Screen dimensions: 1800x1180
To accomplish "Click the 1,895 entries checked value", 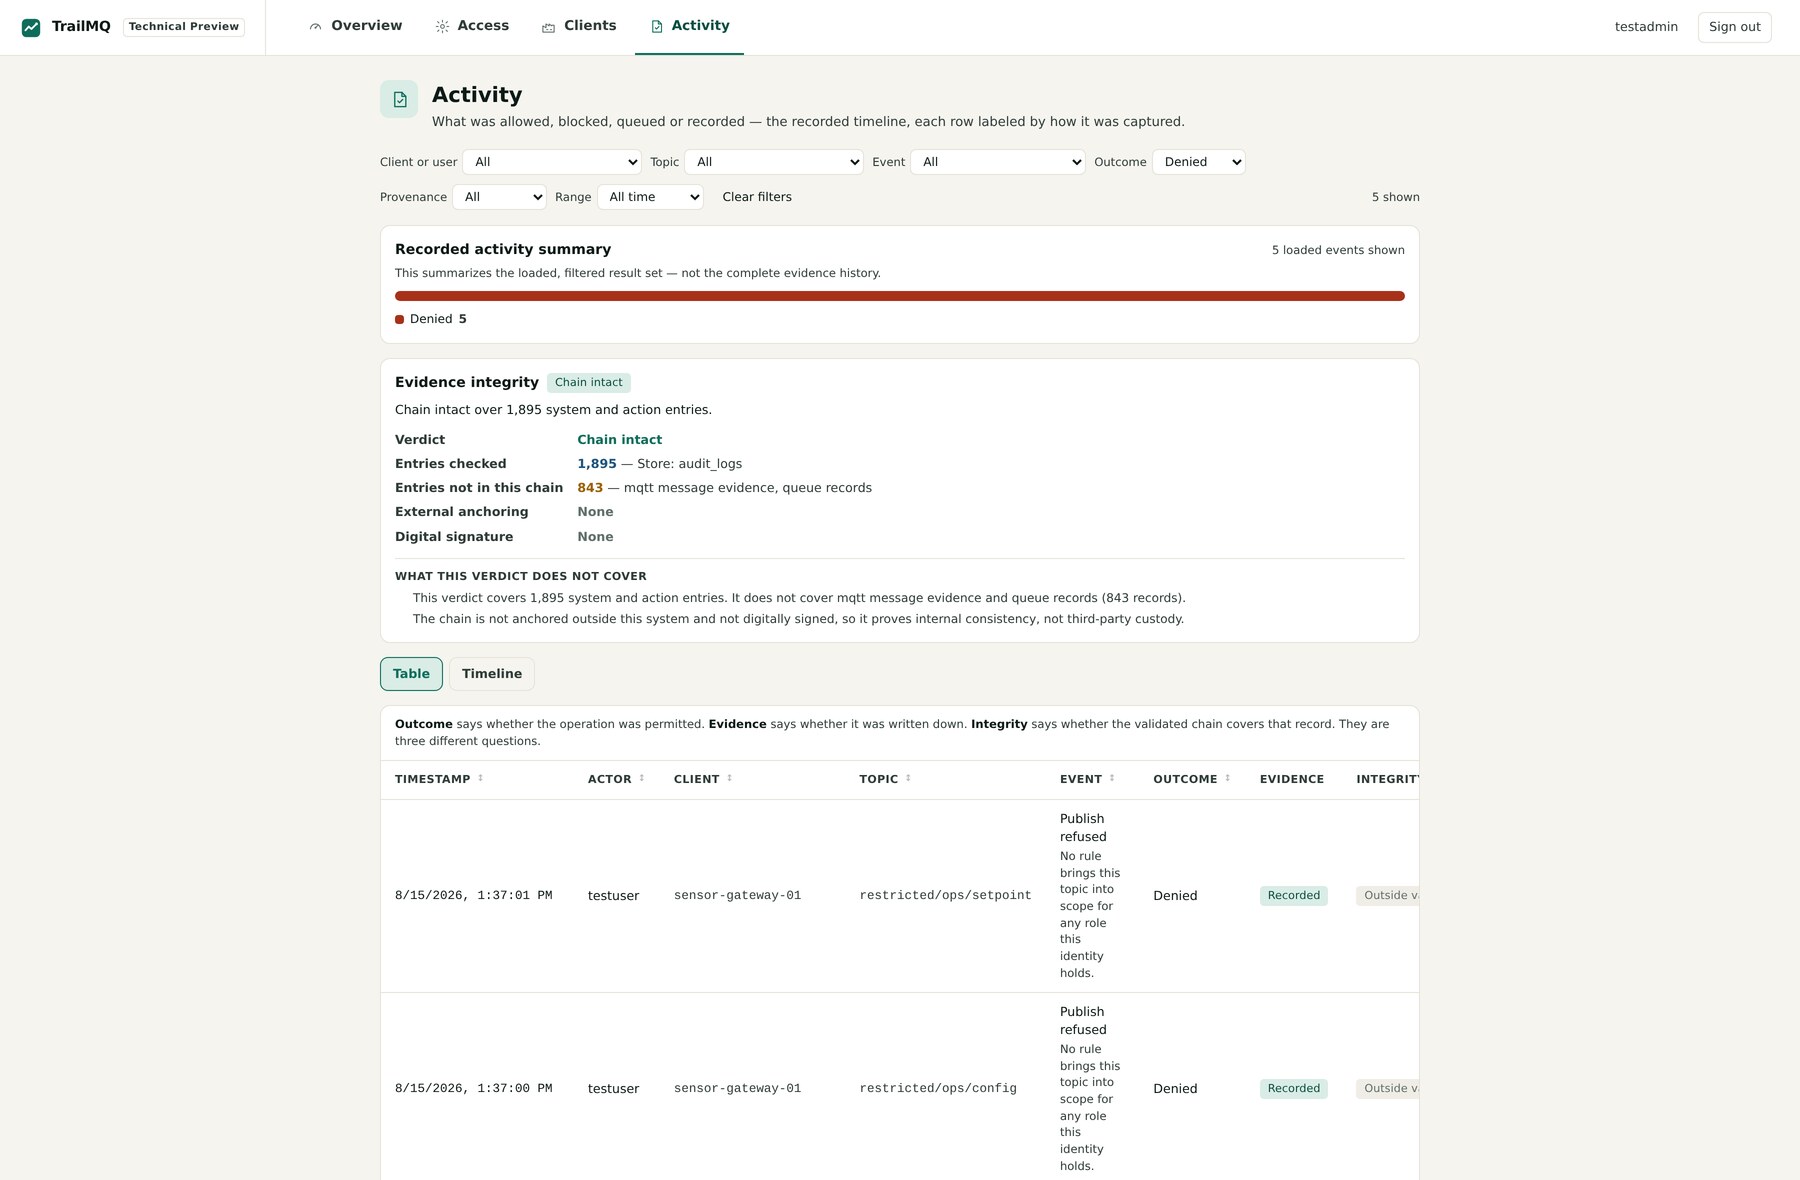I will [x=596, y=464].
